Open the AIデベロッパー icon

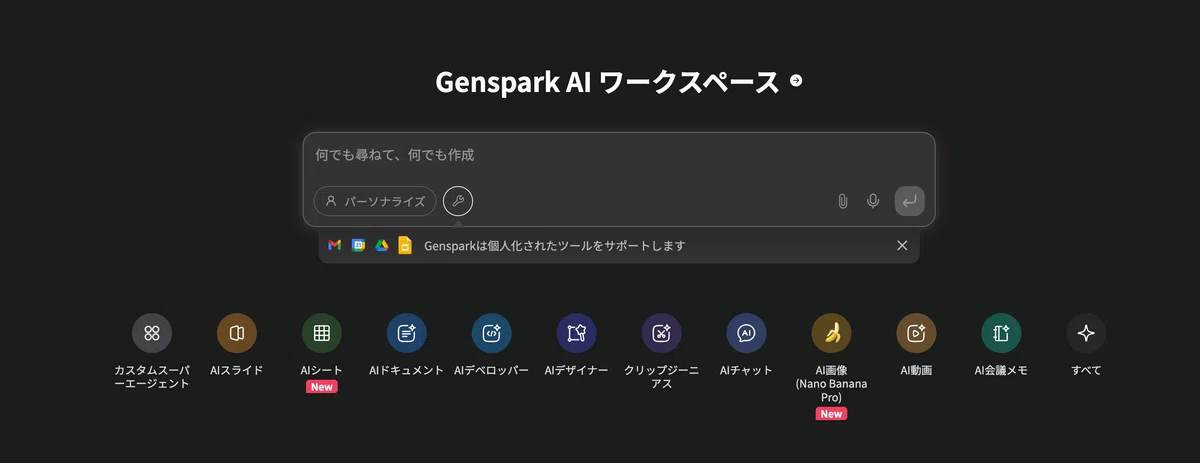pyautogui.click(x=492, y=333)
